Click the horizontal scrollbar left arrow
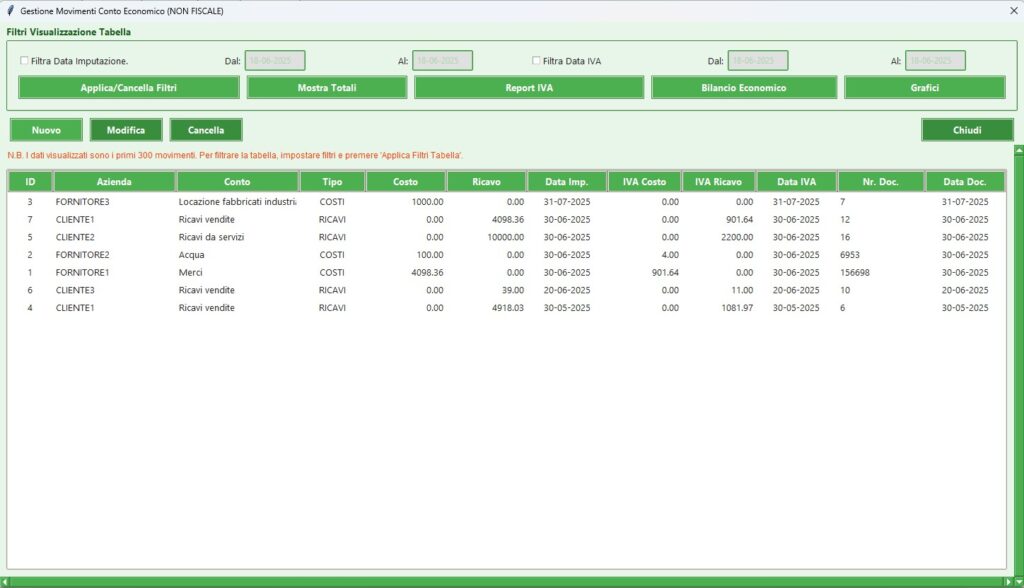The width and height of the screenshot is (1024, 588). tap(5, 581)
